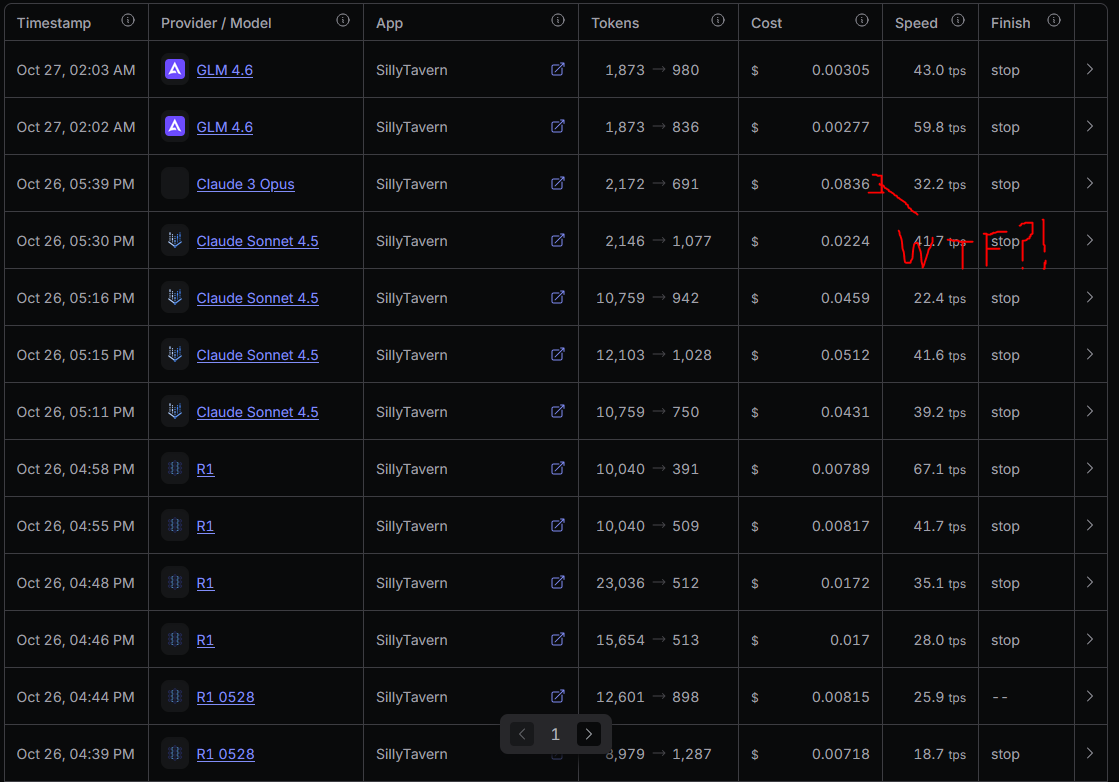Open the R1 link at 04:55 PM
This screenshot has width=1119, height=782.
point(206,527)
